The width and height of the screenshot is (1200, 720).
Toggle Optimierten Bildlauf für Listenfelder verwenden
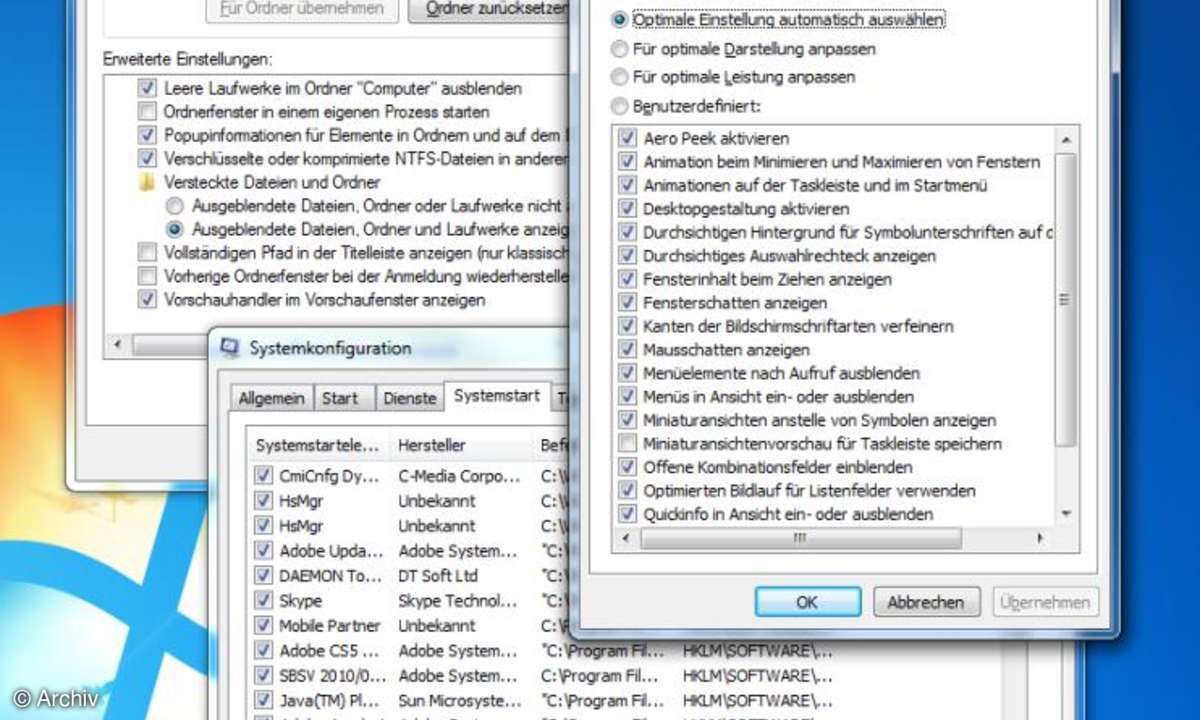pos(627,490)
